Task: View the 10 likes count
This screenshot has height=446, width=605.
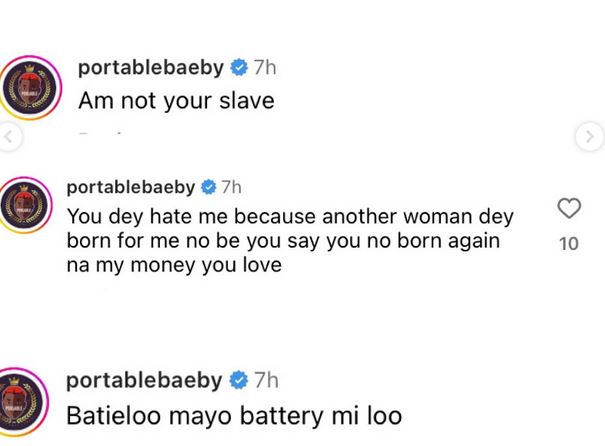Action: tap(568, 243)
